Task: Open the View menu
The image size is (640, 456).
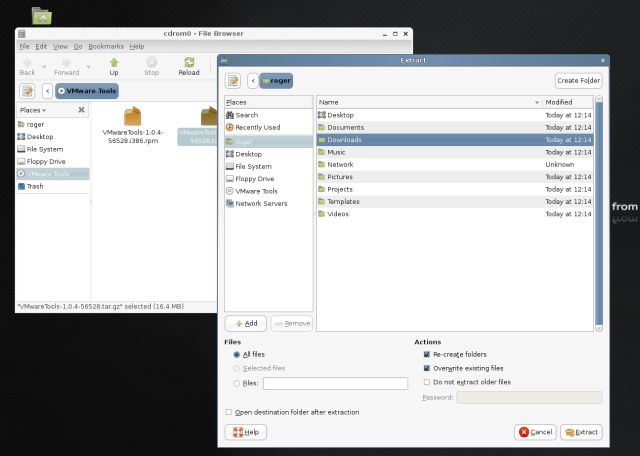Action: pyautogui.click(x=60, y=47)
